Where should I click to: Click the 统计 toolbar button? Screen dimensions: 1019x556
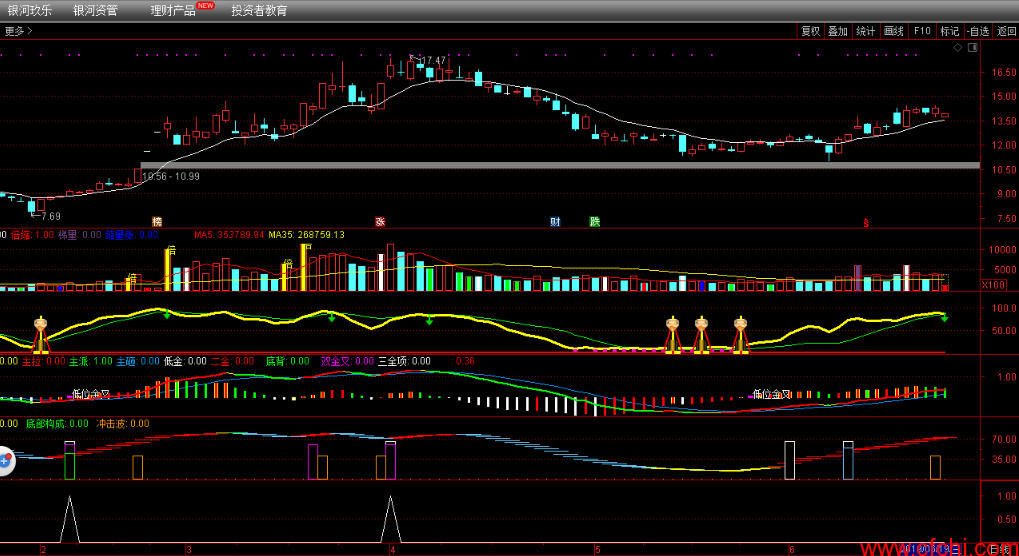point(866,31)
